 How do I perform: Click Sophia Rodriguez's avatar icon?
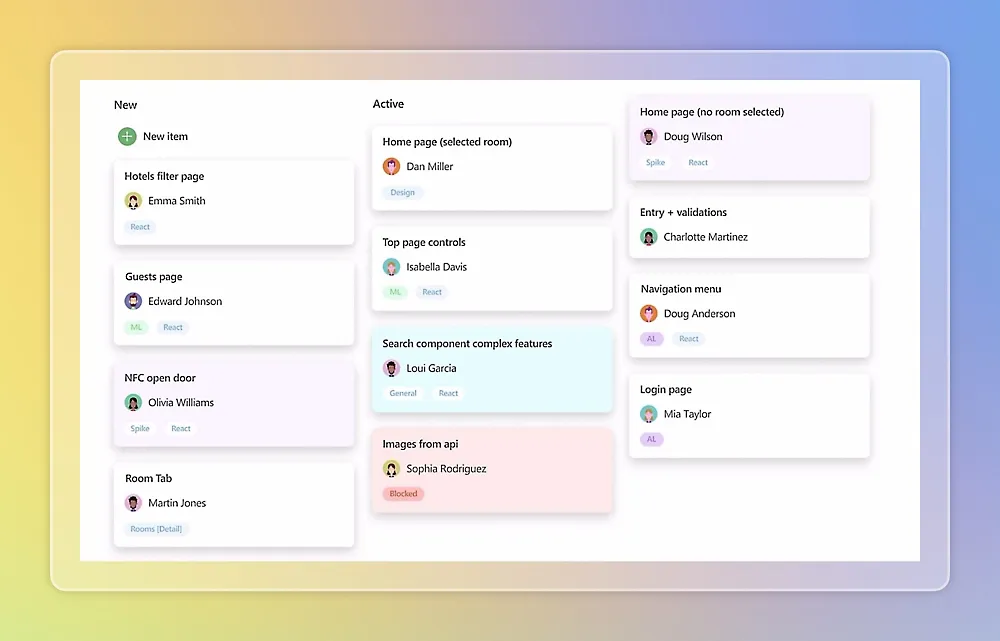pos(392,469)
